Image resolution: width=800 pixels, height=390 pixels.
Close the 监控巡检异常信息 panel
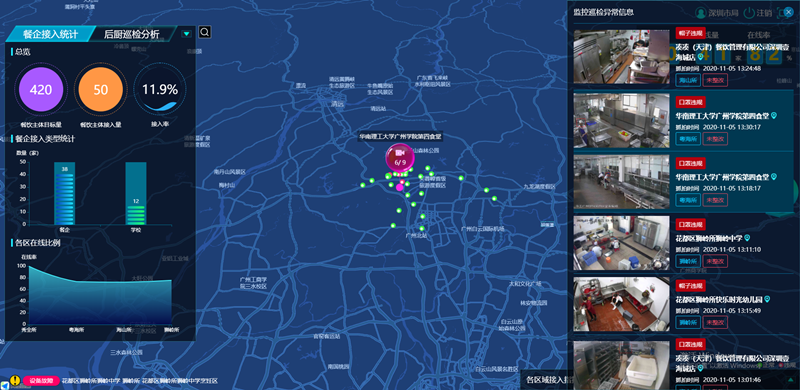pos(788,12)
